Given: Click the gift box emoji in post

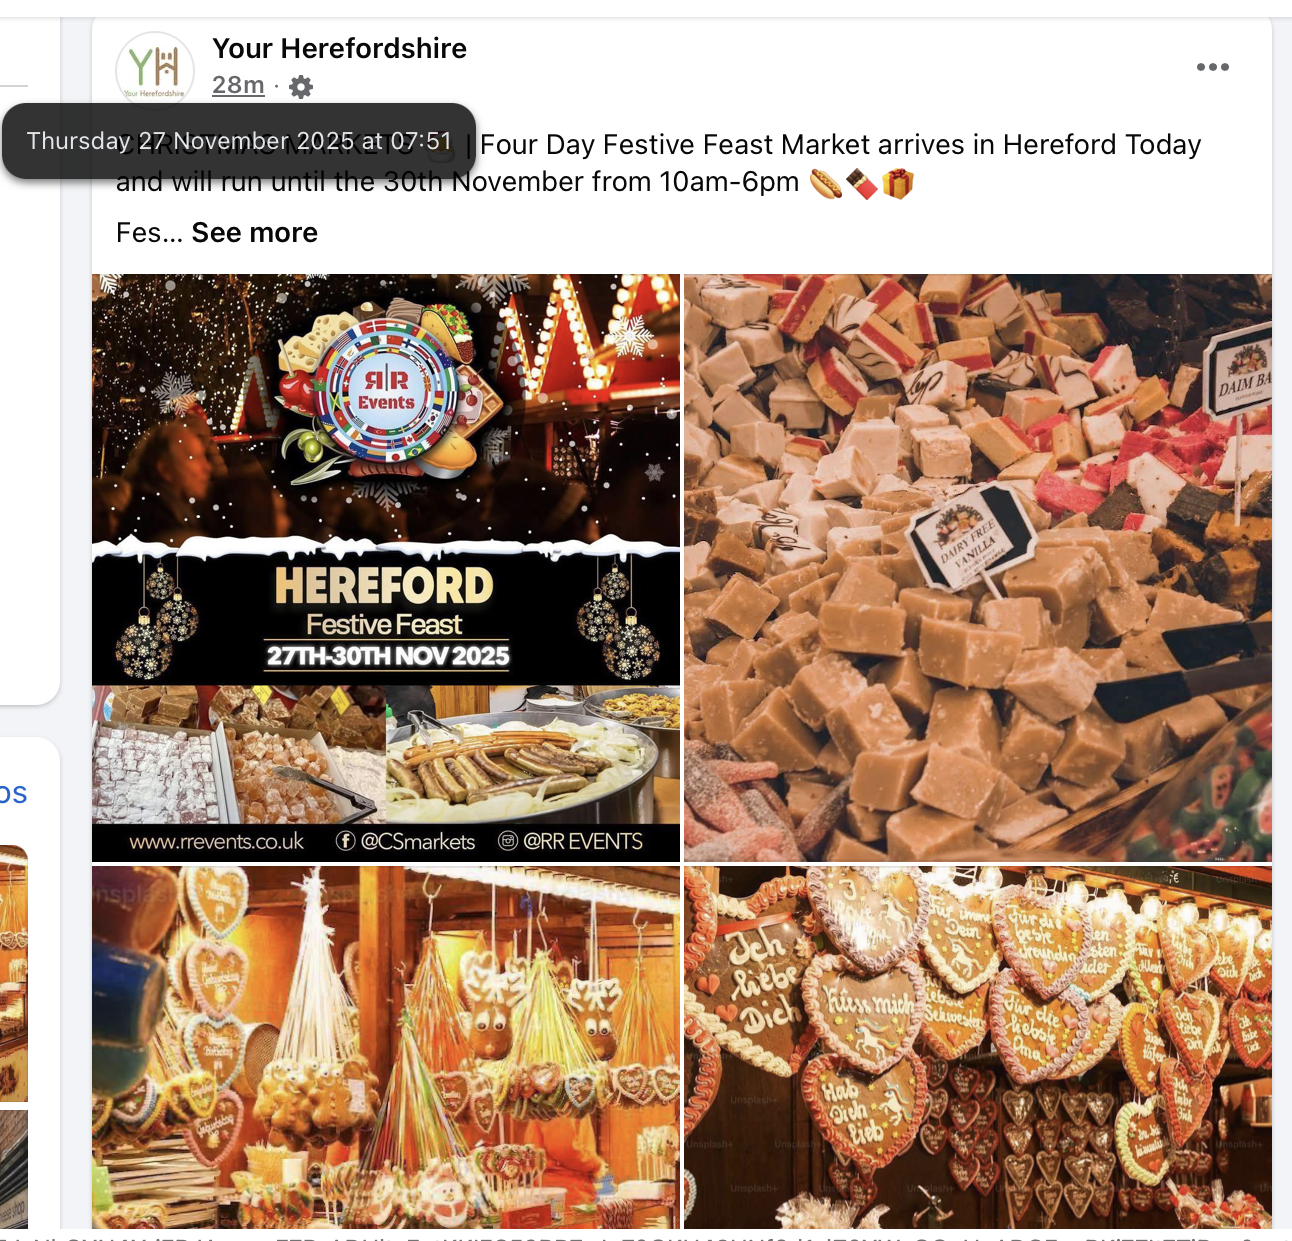Looking at the screenshot, I should [x=898, y=184].
